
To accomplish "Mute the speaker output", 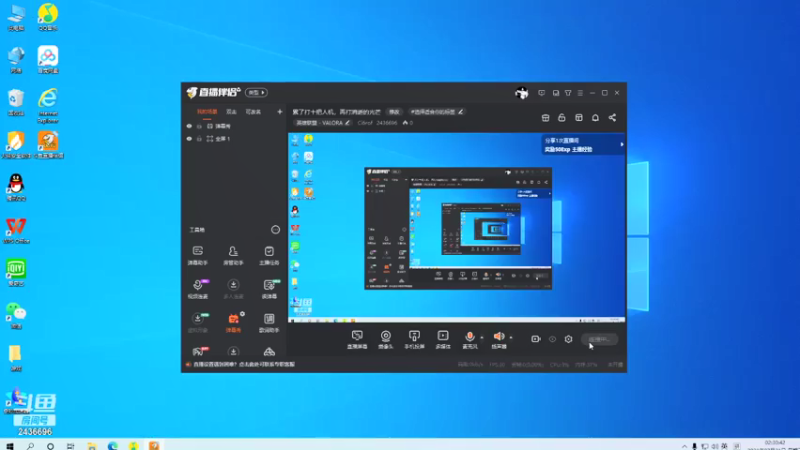I will tap(498, 336).
